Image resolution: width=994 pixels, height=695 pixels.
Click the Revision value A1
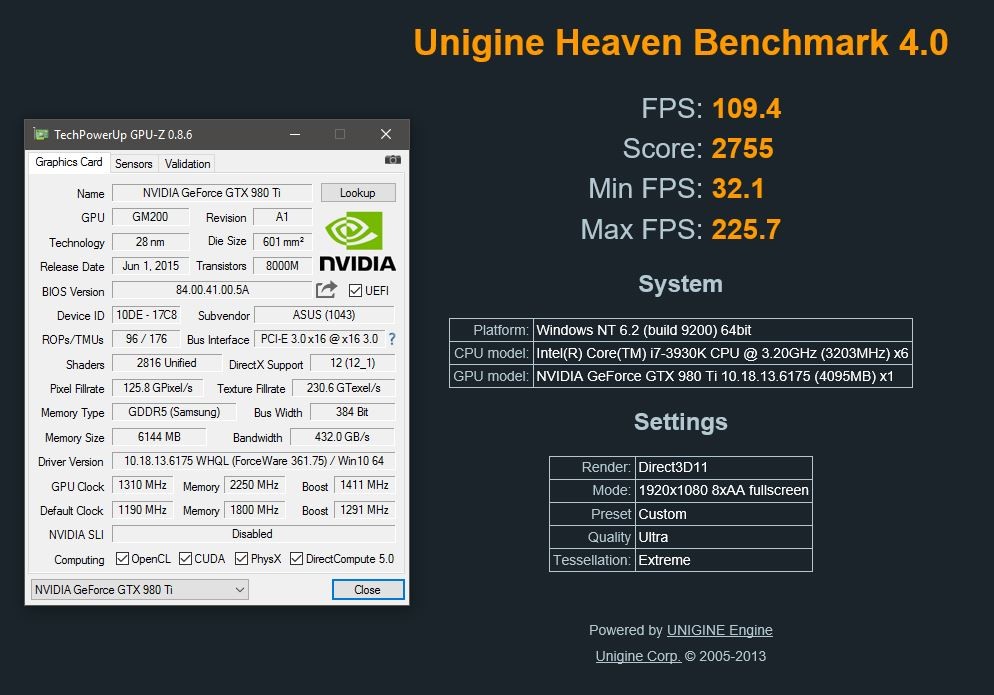282,217
